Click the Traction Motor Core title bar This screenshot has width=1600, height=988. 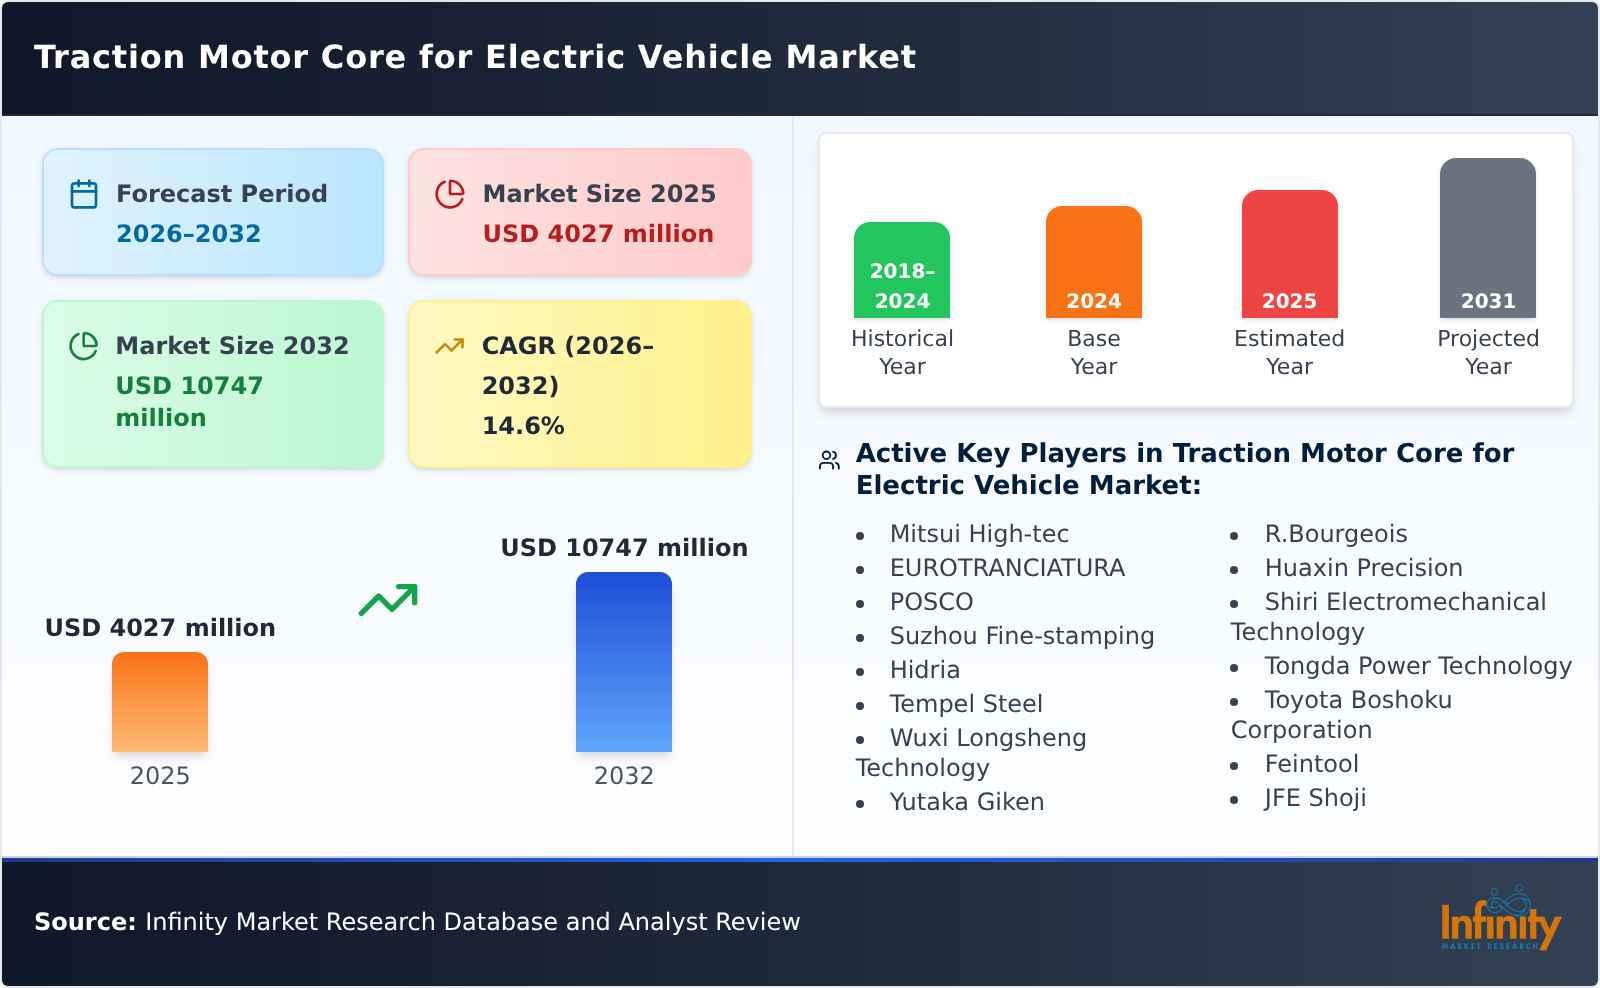coord(475,57)
